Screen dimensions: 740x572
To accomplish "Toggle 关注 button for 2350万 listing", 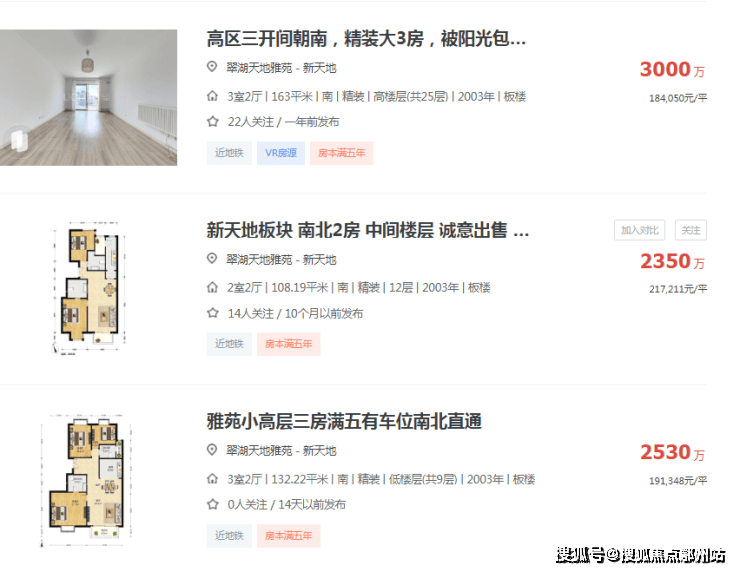I will (690, 230).
